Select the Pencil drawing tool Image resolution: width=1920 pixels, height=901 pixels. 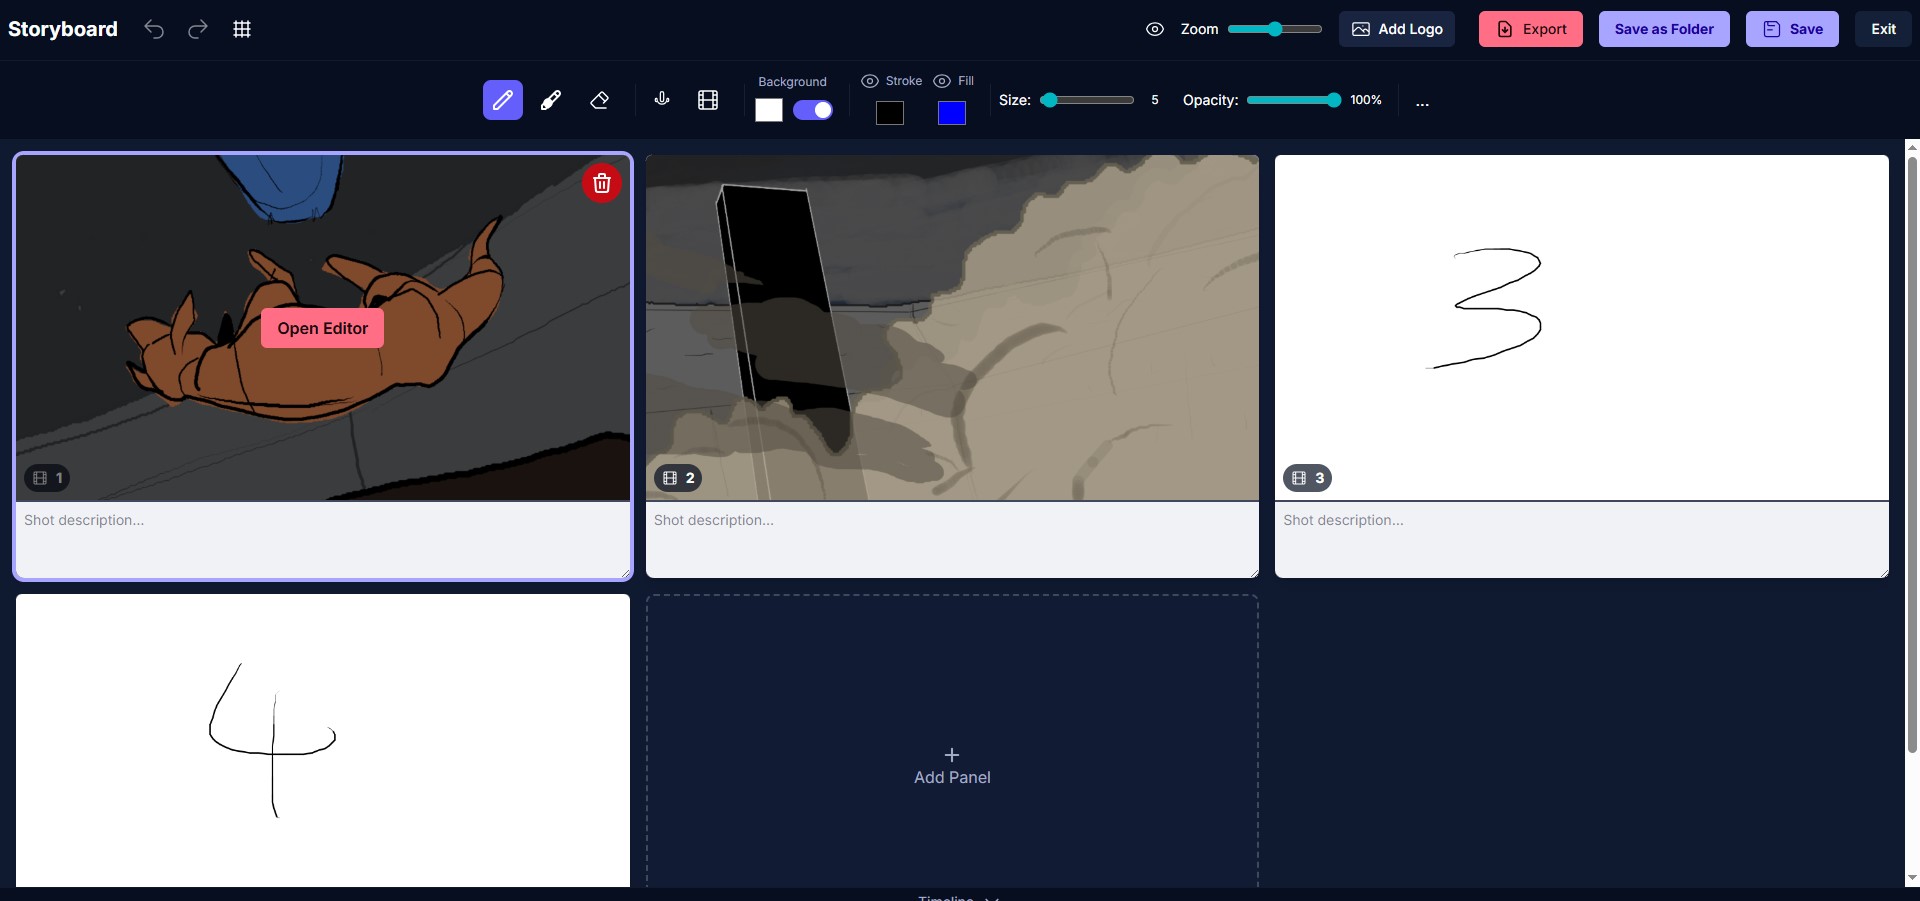coord(502,100)
